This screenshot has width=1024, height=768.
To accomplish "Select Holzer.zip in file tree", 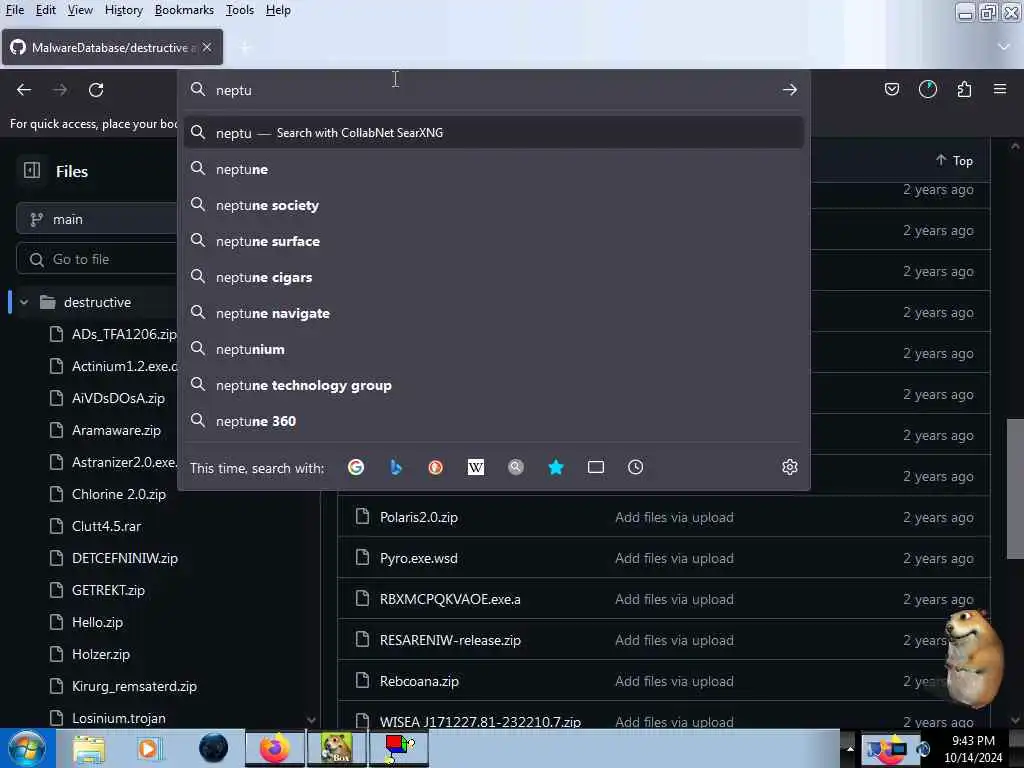I will pyautogui.click(x=101, y=654).
